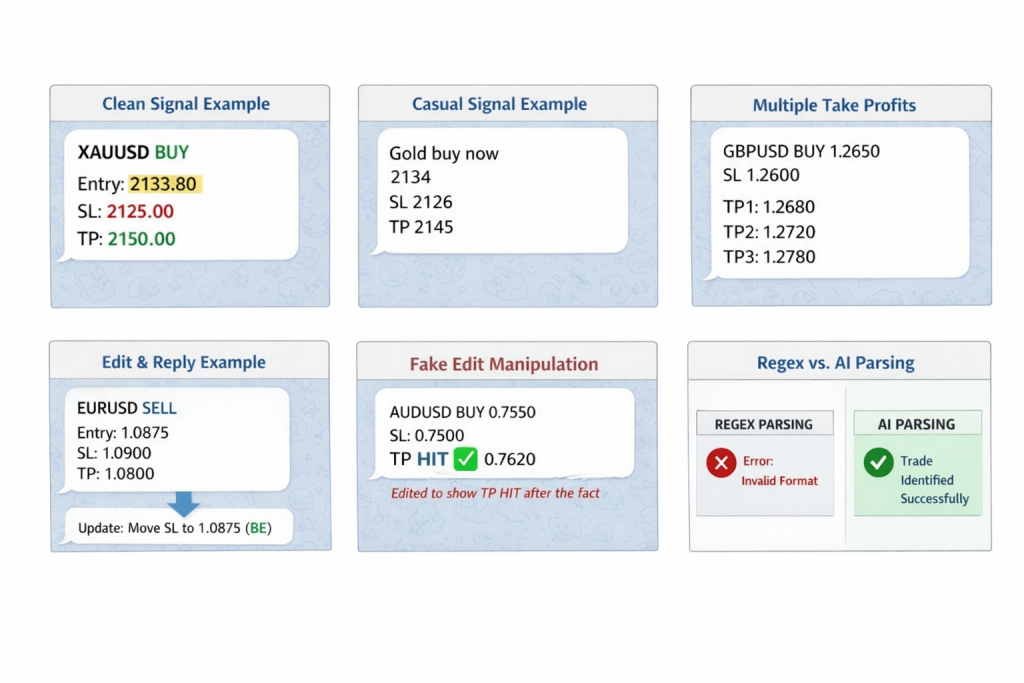Viewport: 1024px width, 683px height.
Task: Select the Clean Signal Example header
Action: coord(186,104)
